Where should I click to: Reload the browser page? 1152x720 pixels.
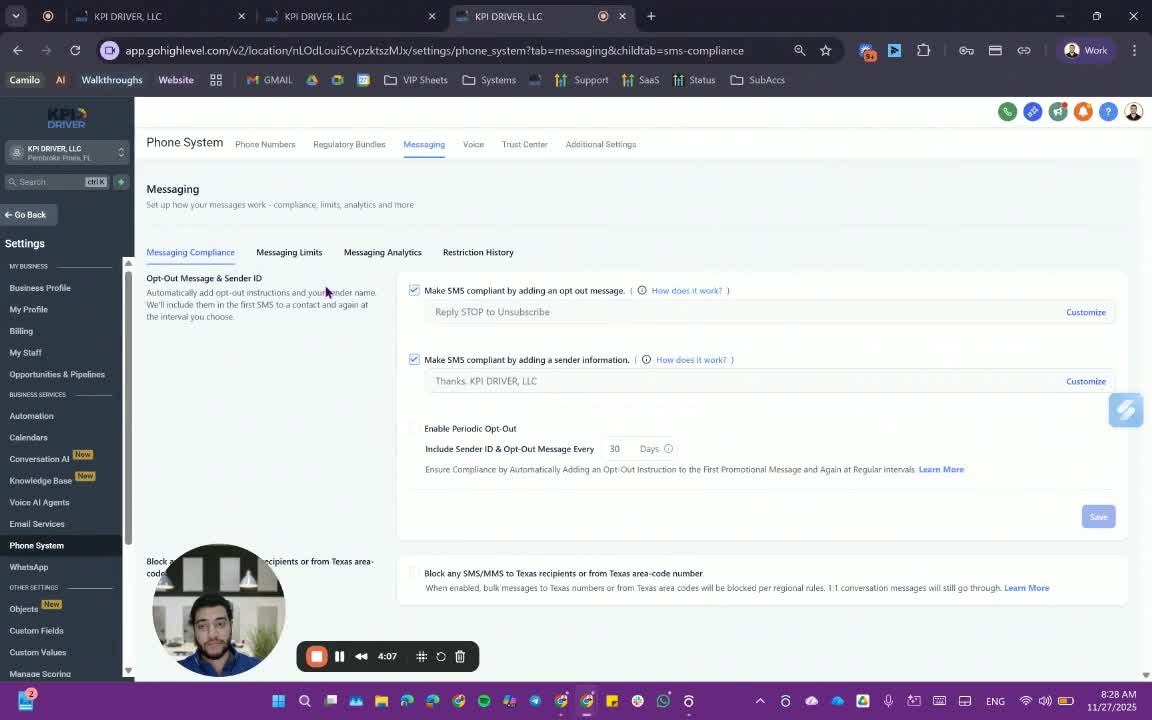(75, 50)
